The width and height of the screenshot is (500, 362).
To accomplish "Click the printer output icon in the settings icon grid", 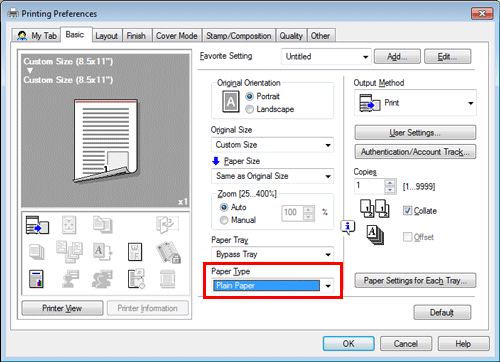I will 37,225.
